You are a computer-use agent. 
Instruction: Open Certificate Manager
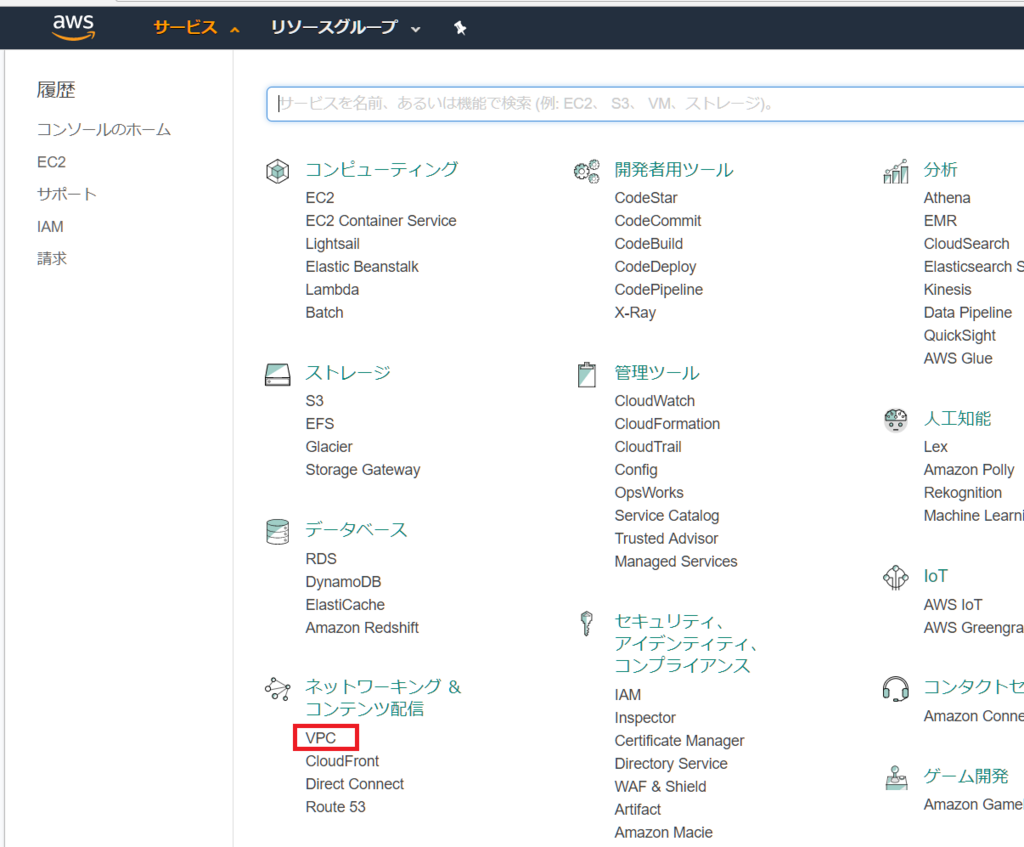(x=679, y=741)
